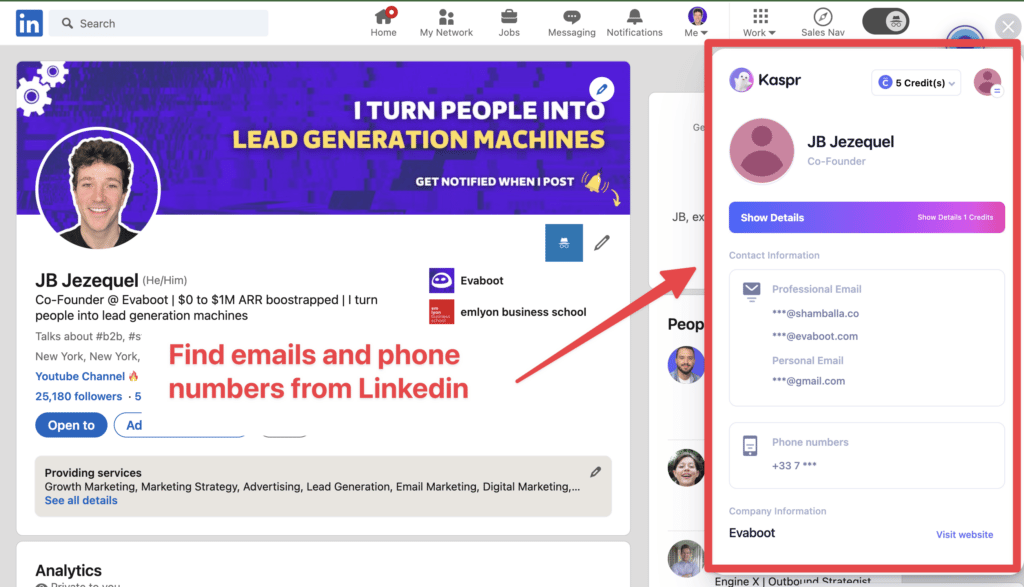Click the blue incognito profile button
This screenshot has width=1024, height=587.
[564, 243]
